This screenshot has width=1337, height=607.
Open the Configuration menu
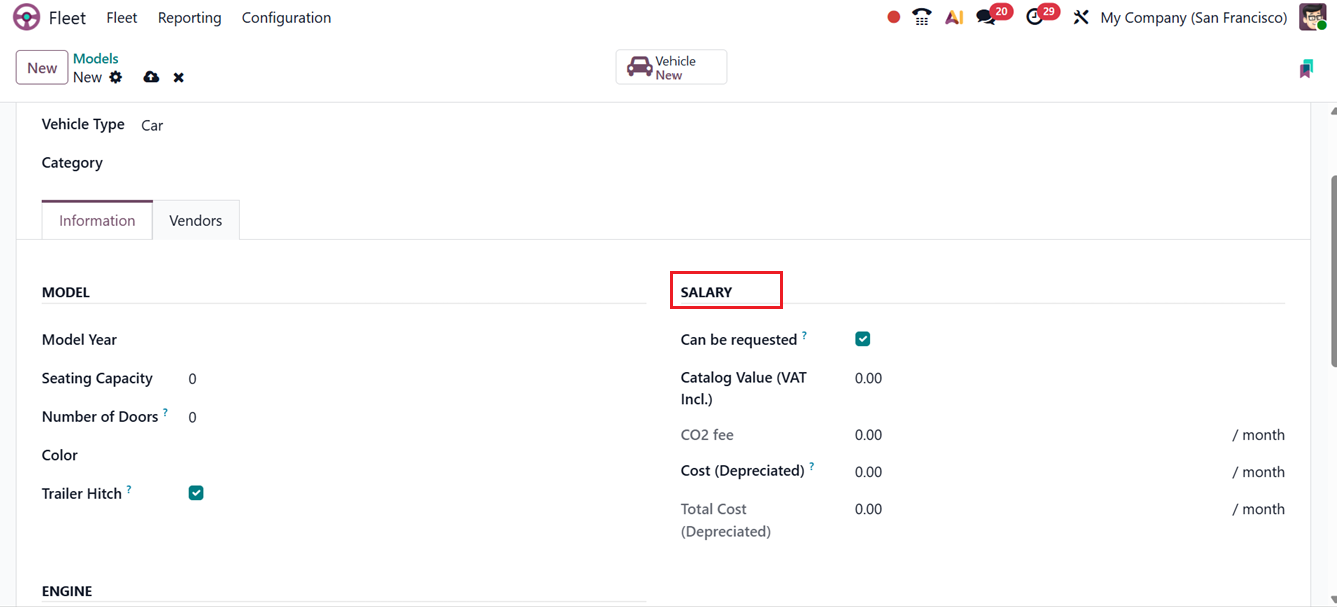(x=287, y=17)
